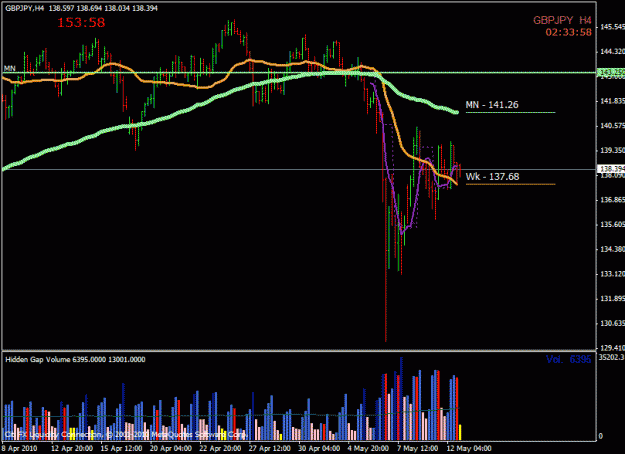
Task: Click the 22 Apr 20:00 time label
Action: [220, 448]
